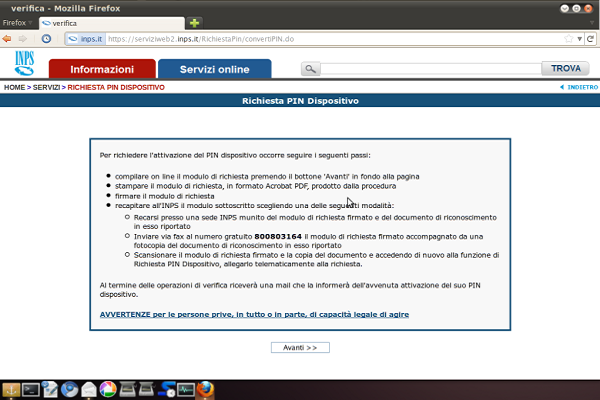Viewport: 600px width, 400px height.
Task: Launch the terminal from the dock
Action: [x=31, y=390]
